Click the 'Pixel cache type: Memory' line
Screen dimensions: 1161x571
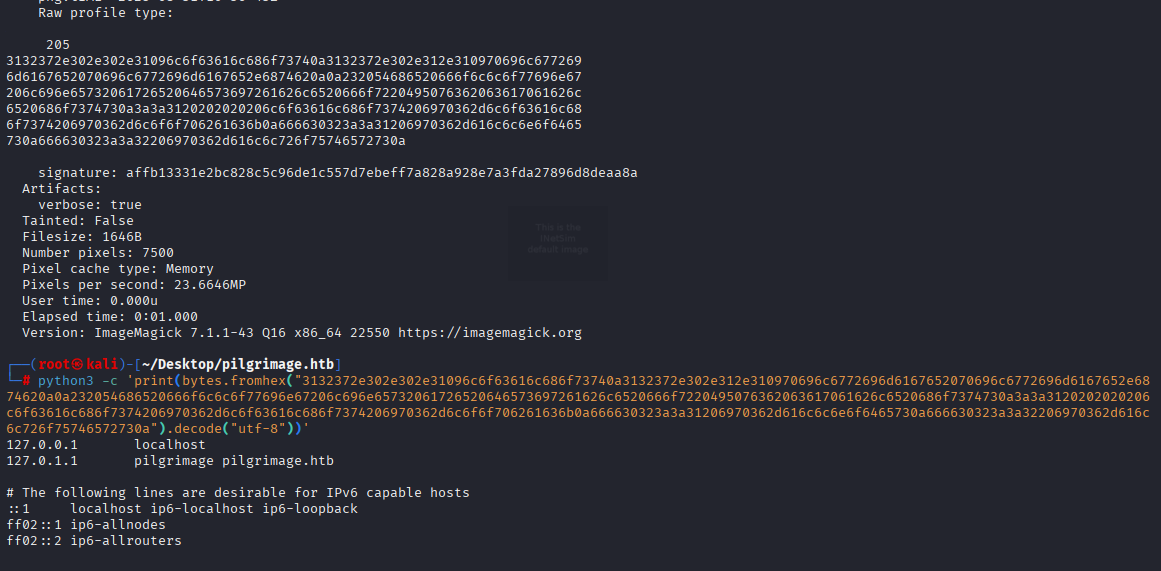[x=118, y=269]
